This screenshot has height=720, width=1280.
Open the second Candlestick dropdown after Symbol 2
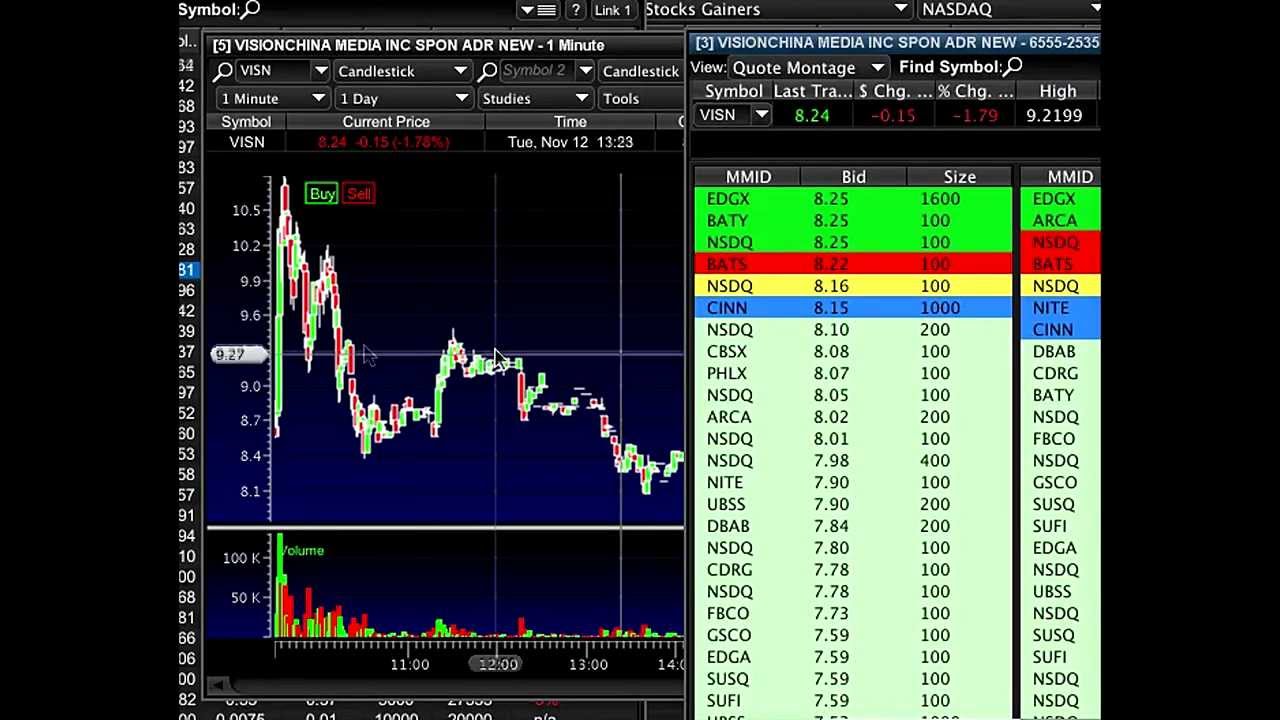641,71
